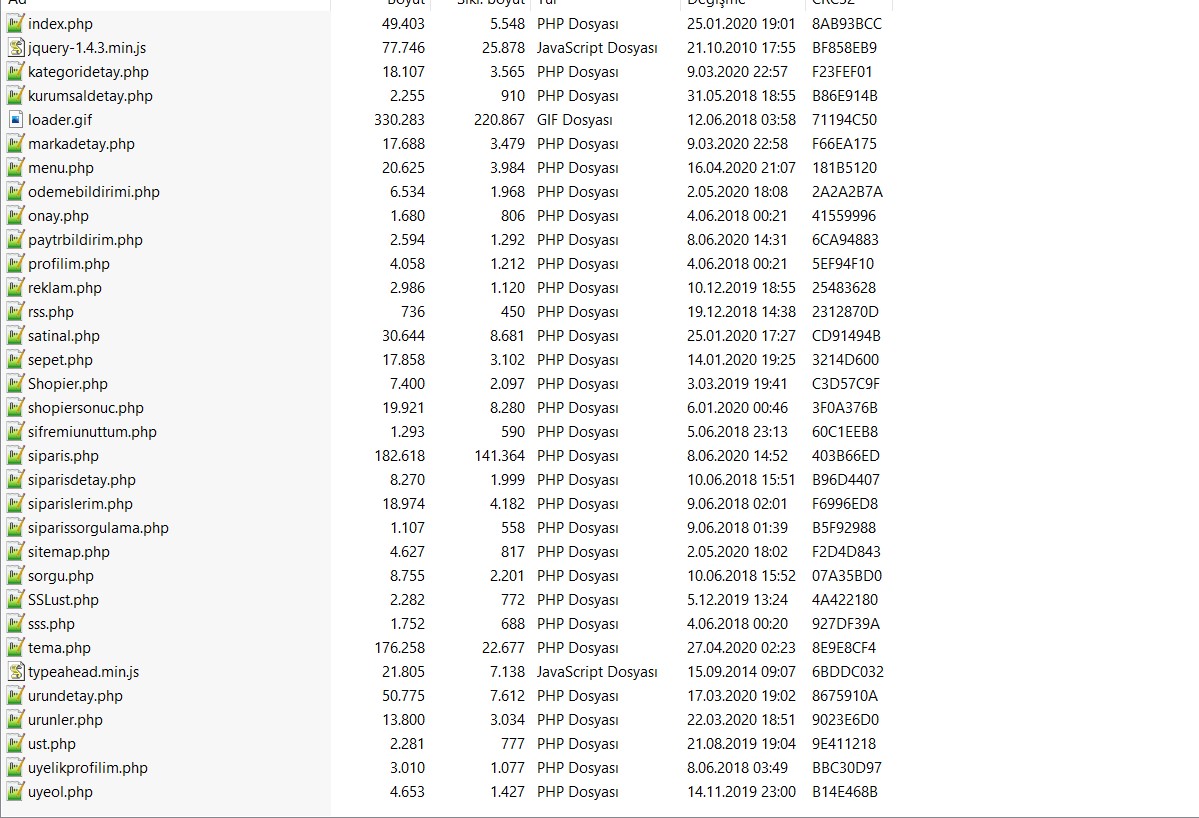Select paytrbildirim.php in the list
This screenshot has width=1199, height=818.
[x=86, y=240]
